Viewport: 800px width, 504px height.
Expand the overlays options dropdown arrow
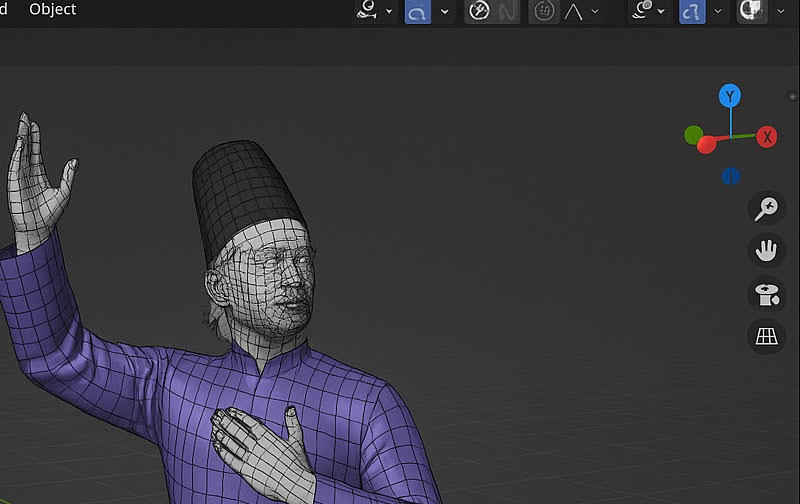coord(717,12)
